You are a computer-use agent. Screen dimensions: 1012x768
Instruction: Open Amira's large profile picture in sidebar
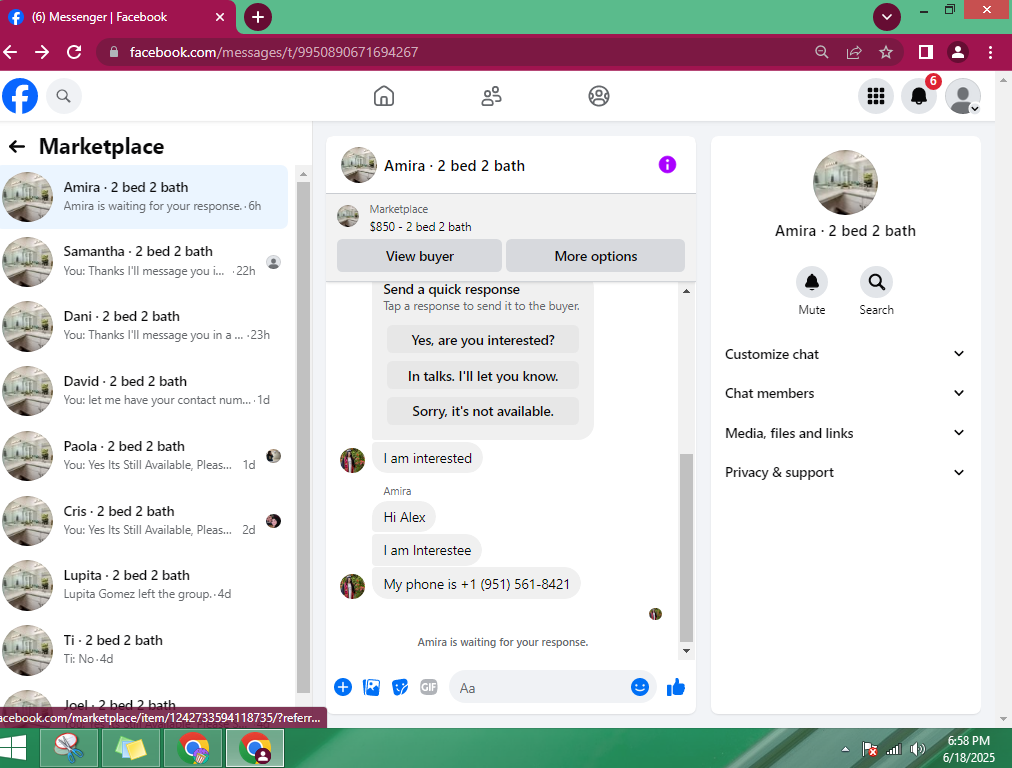(845, 183)
